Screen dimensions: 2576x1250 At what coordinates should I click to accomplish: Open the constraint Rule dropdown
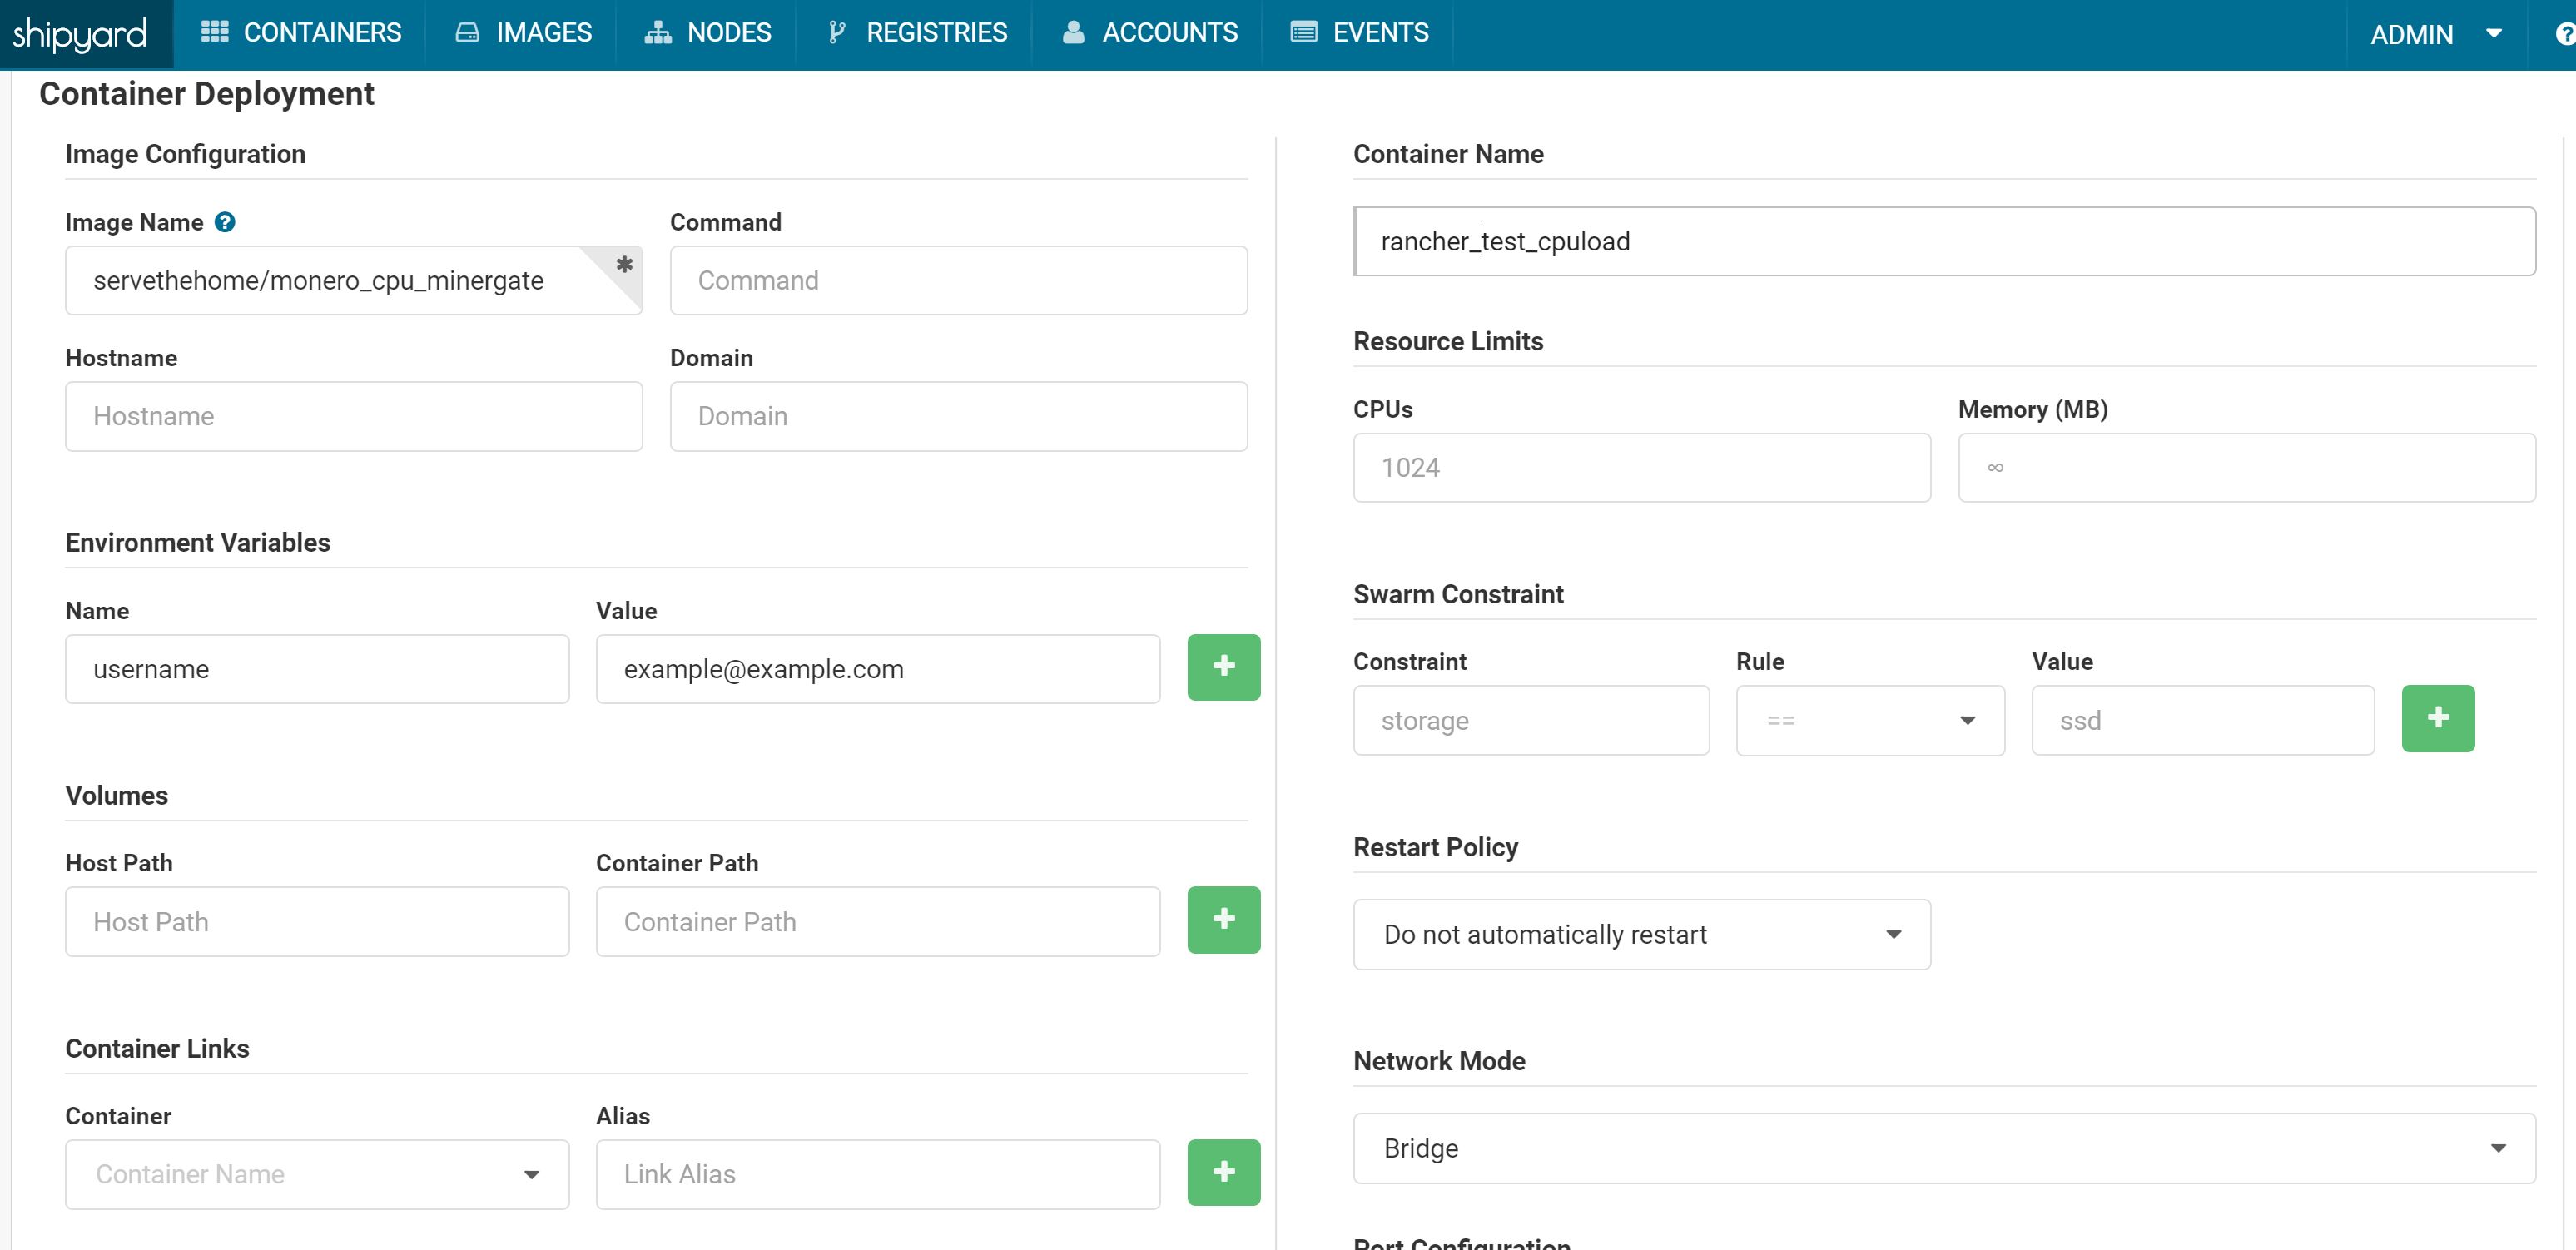[1869, 720]
